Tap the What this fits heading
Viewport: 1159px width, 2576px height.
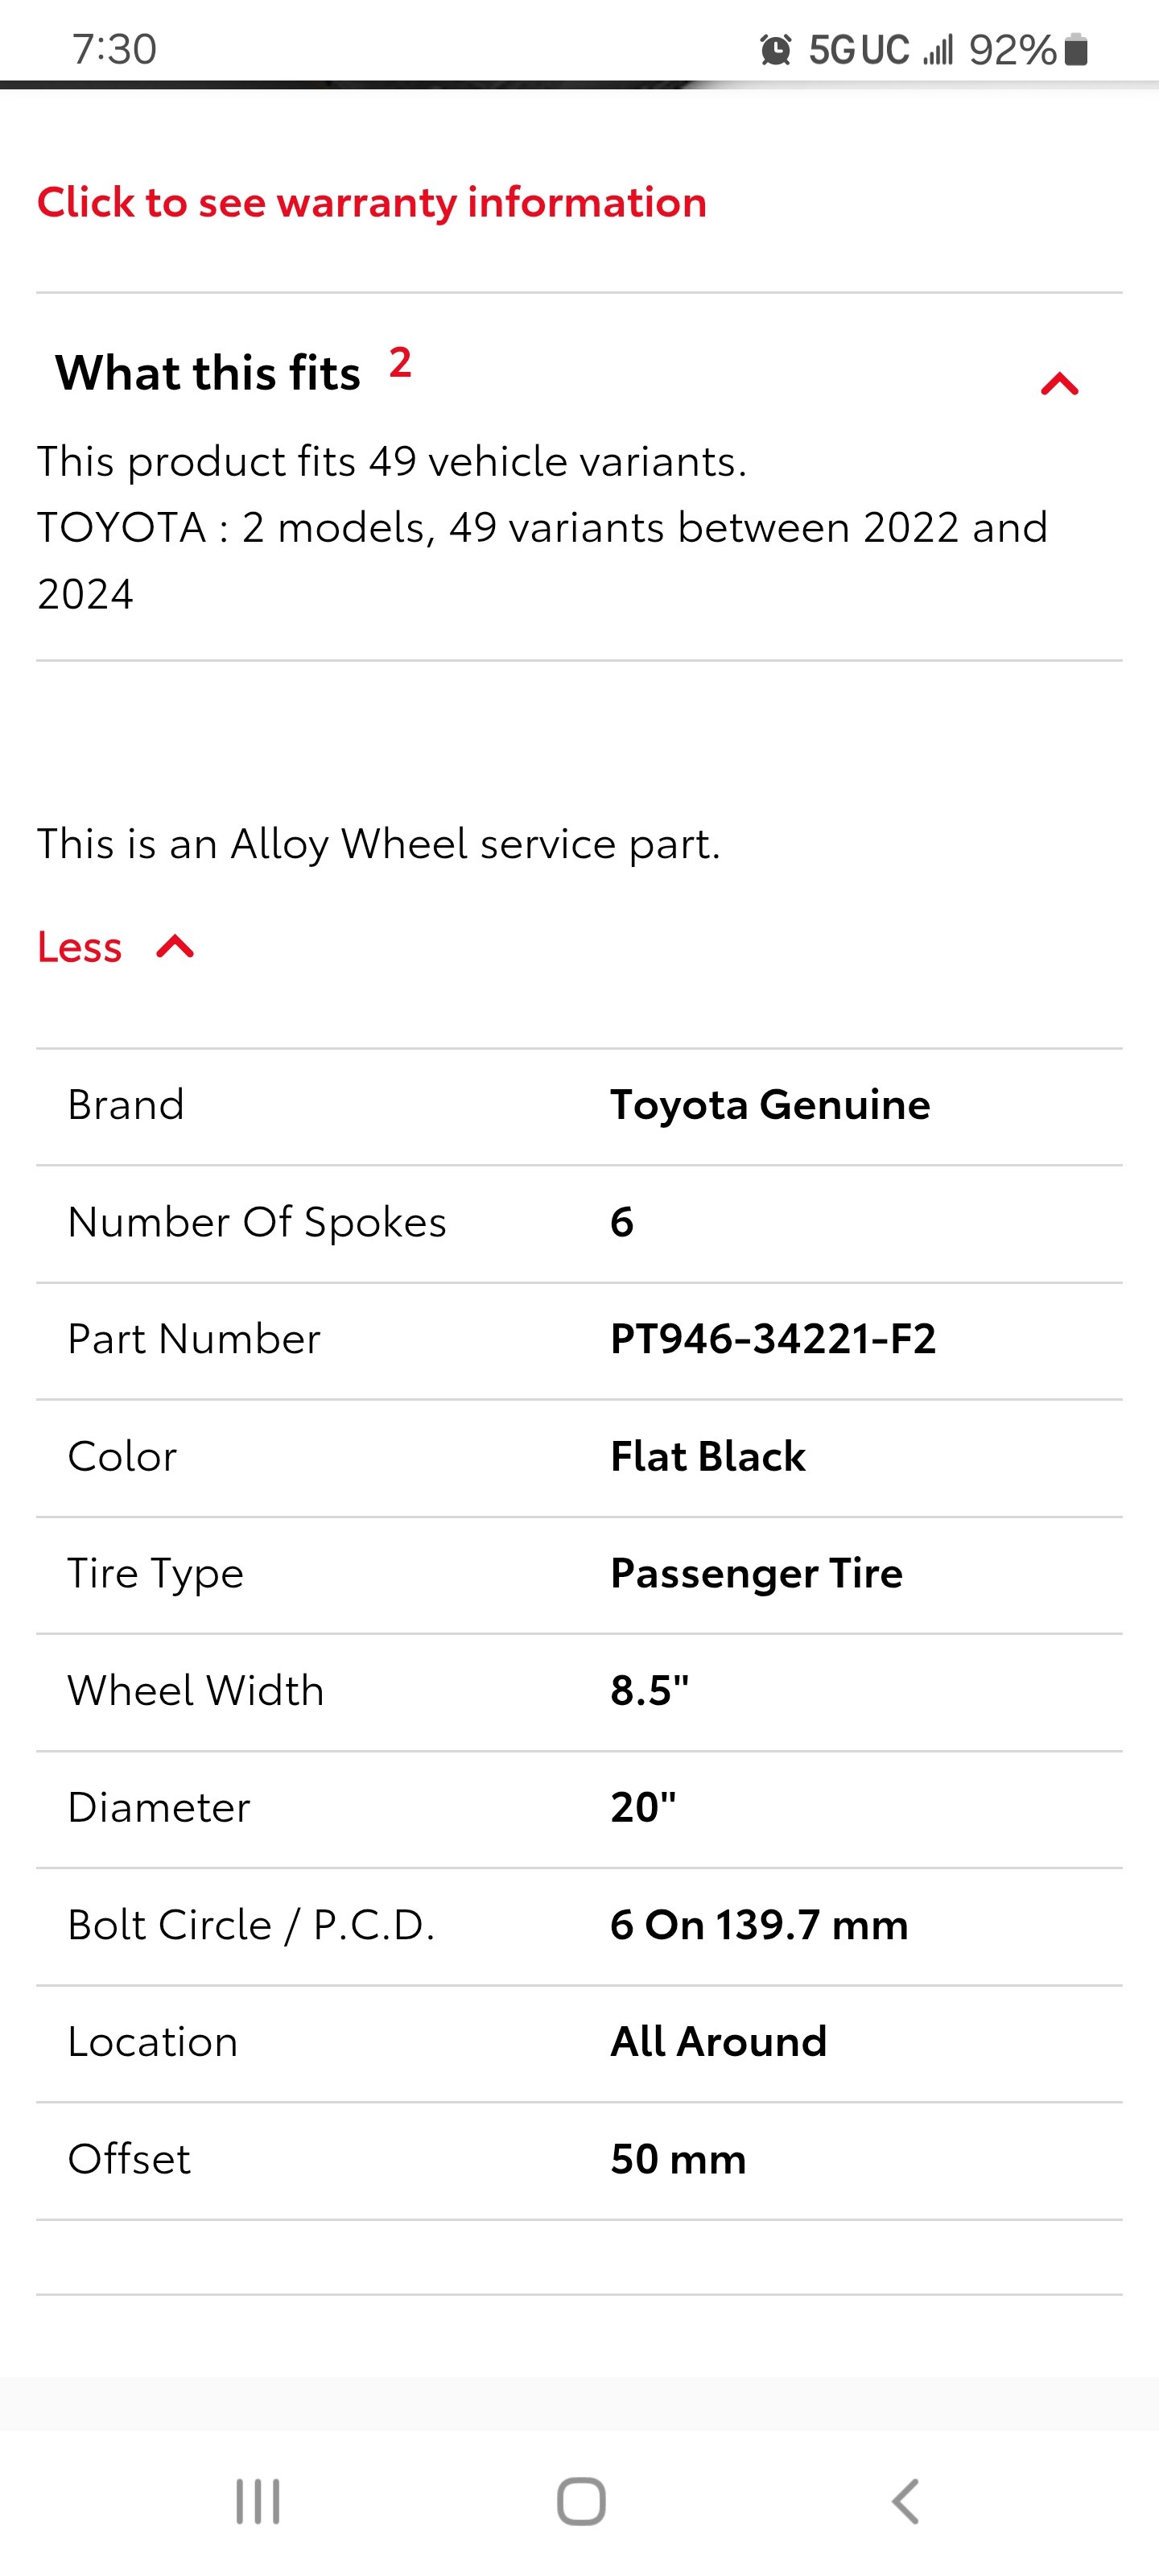click(207, 373)
